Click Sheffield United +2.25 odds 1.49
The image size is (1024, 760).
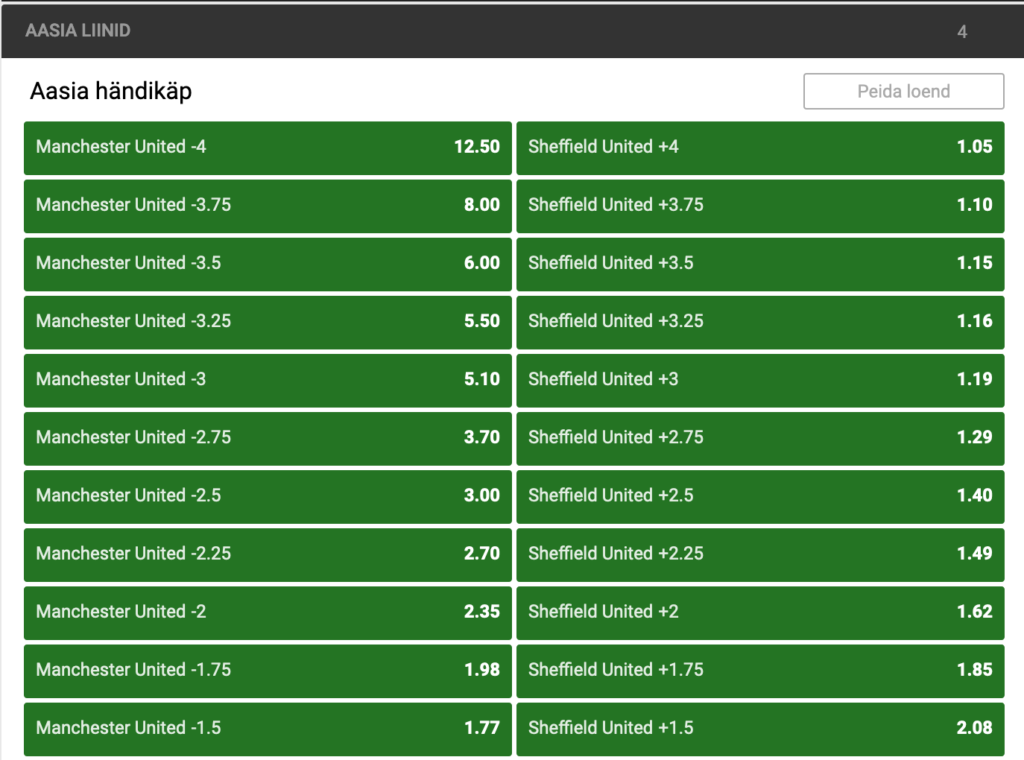(760, 553)
